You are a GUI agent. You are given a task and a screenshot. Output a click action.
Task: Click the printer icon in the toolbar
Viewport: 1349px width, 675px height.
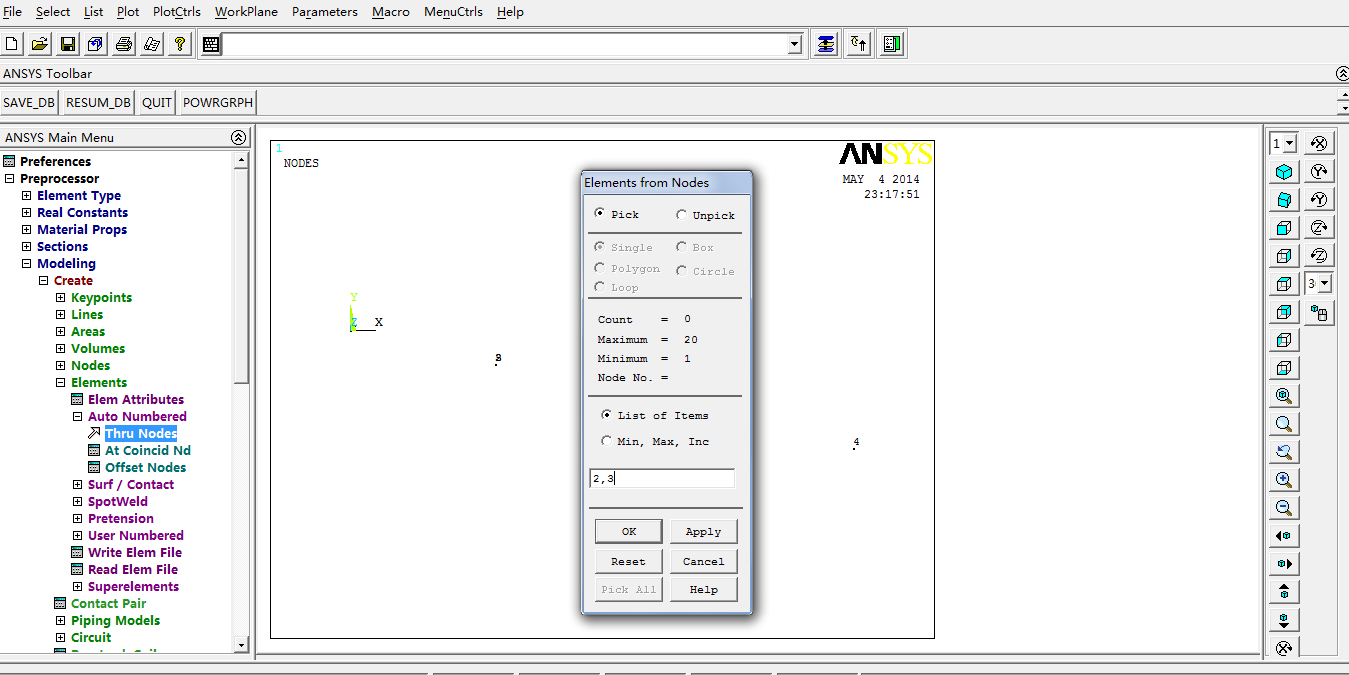124,44
